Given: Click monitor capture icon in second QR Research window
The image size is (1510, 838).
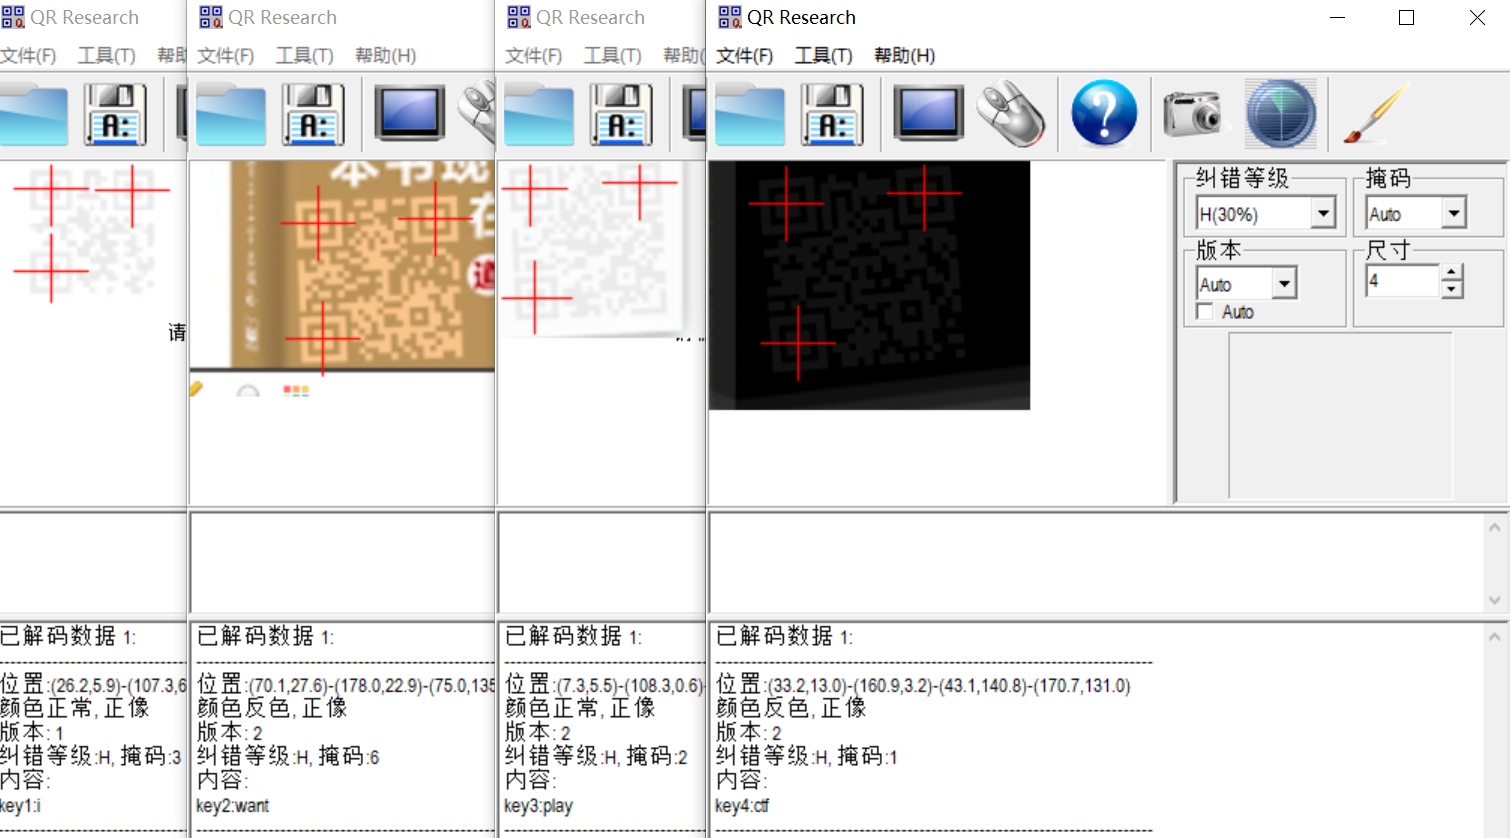Looking at the screenshot, I should [410, 113].
